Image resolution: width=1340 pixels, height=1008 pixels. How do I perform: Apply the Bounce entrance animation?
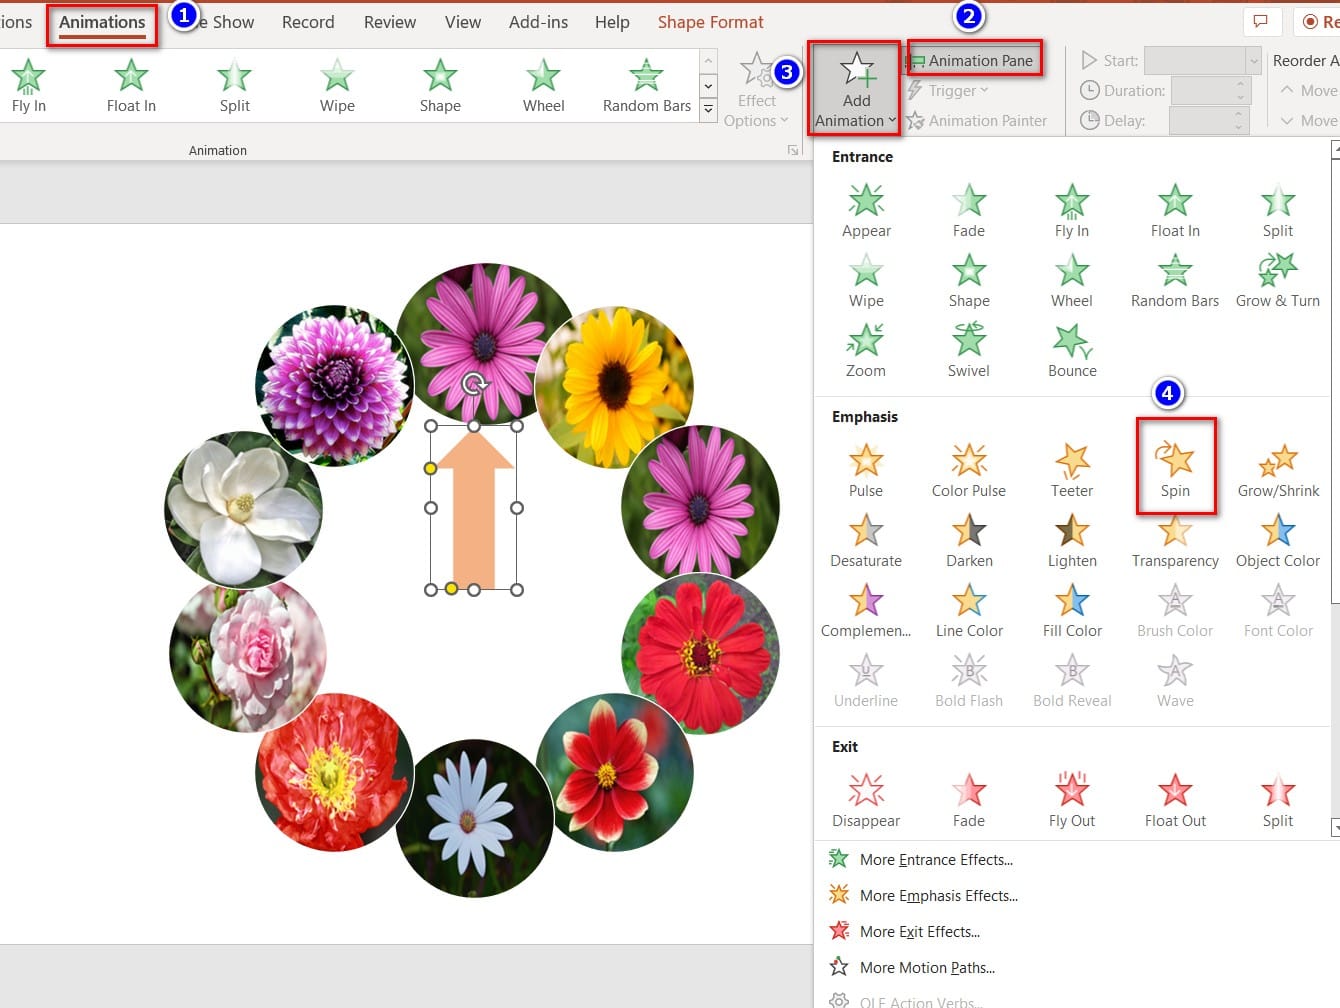(x=1072, y=348)
